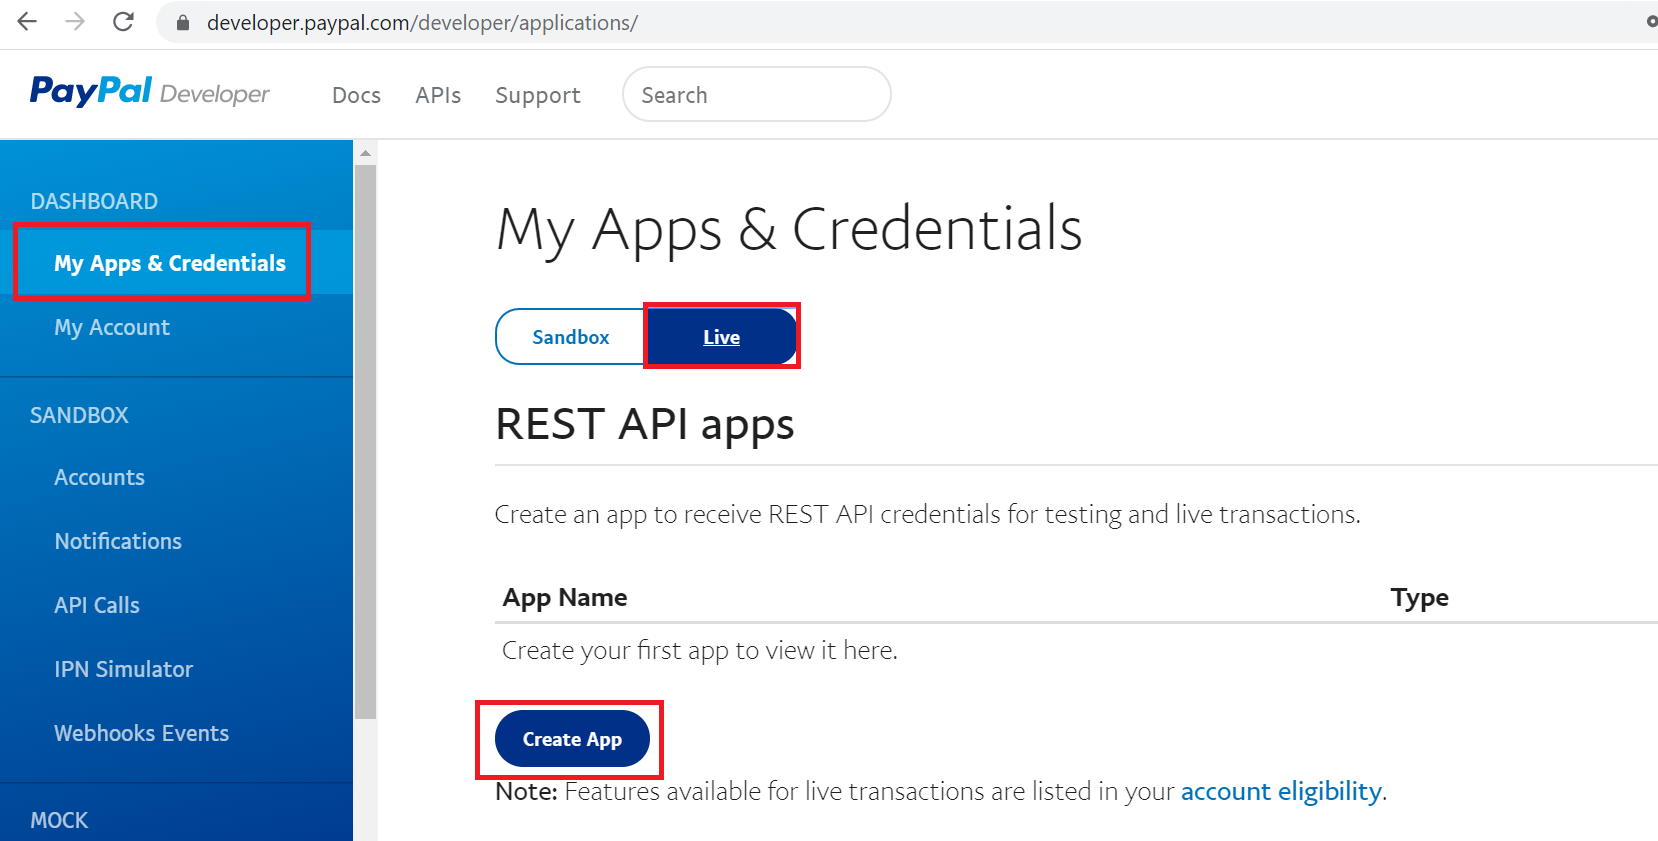The height and width of the screenshot is (841, 1658).
Task: Click the browser back arrow
Action: (x=27, y=21)
